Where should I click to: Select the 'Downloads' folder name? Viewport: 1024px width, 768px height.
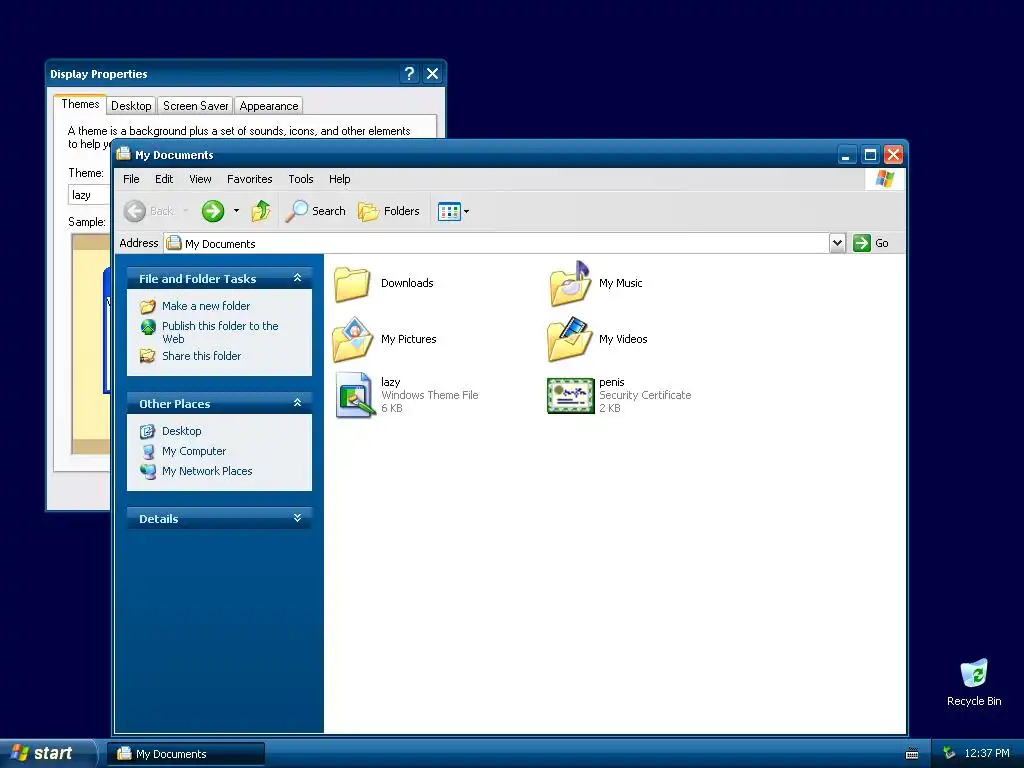(407, 283)
